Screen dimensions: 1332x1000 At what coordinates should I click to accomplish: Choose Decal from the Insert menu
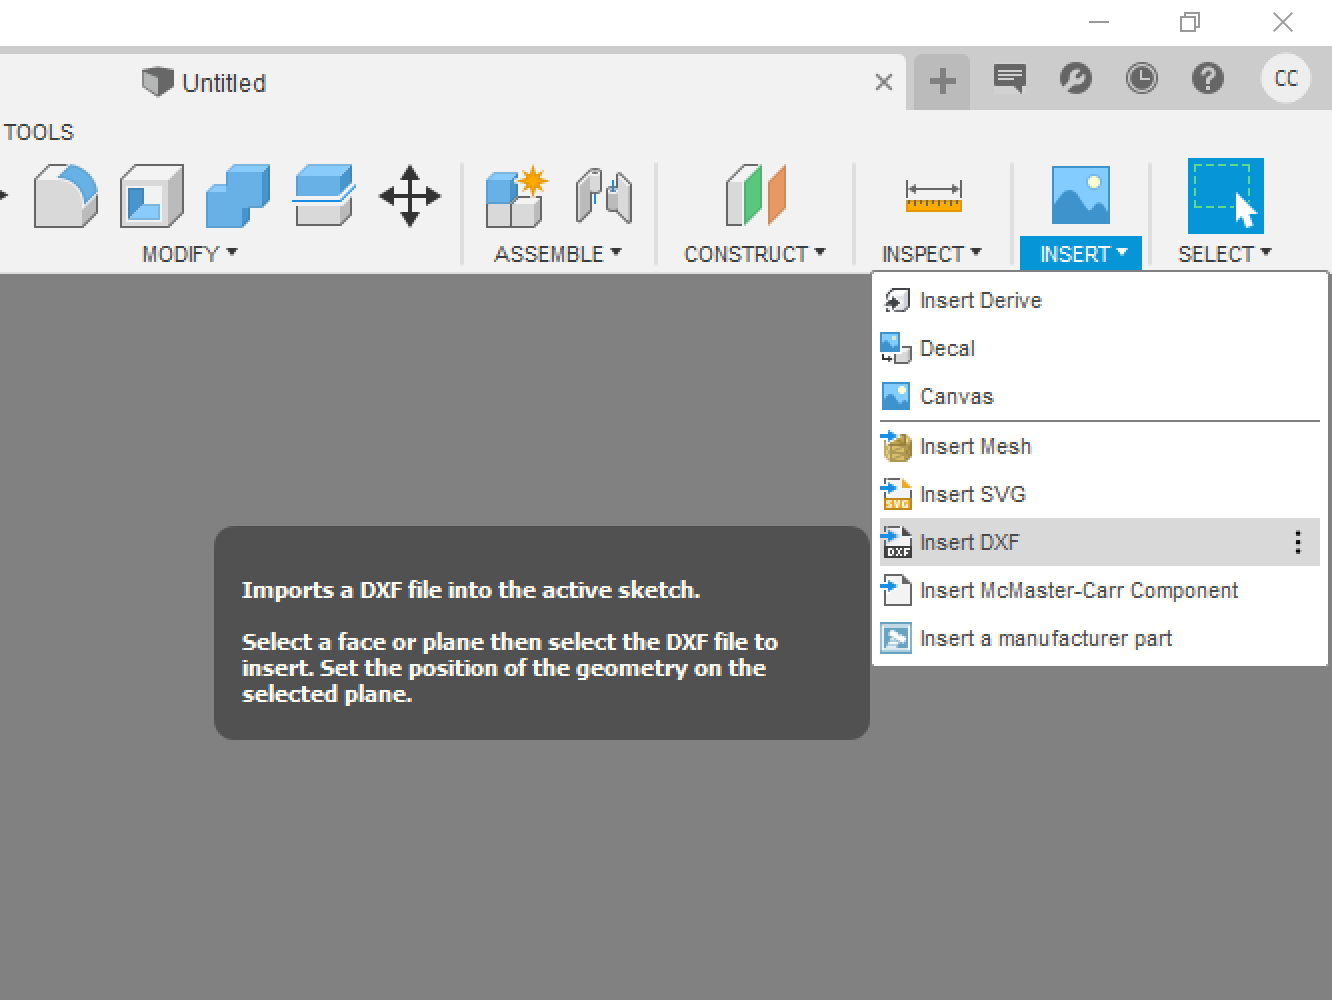pos(1100,348)
